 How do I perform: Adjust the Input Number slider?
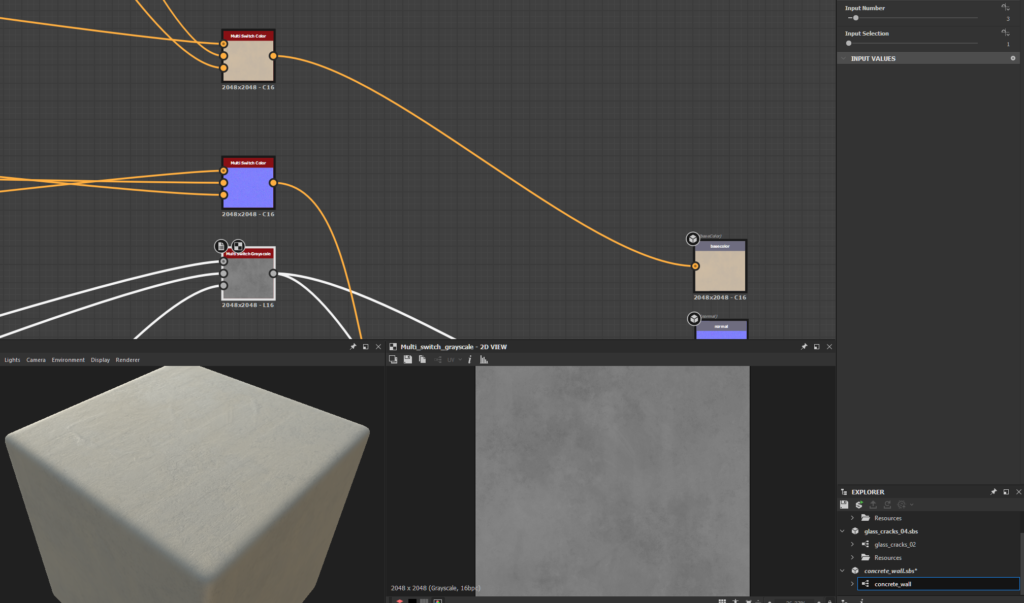point(913,18)
